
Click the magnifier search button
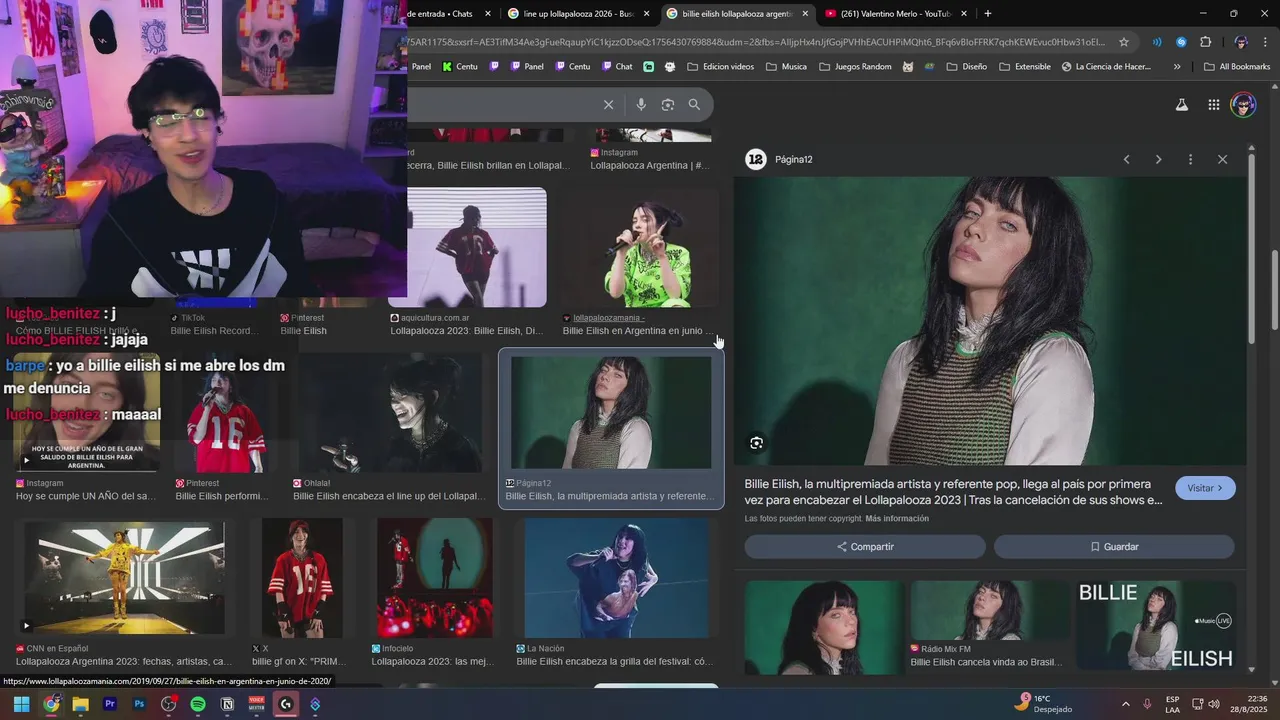(694, 105)
